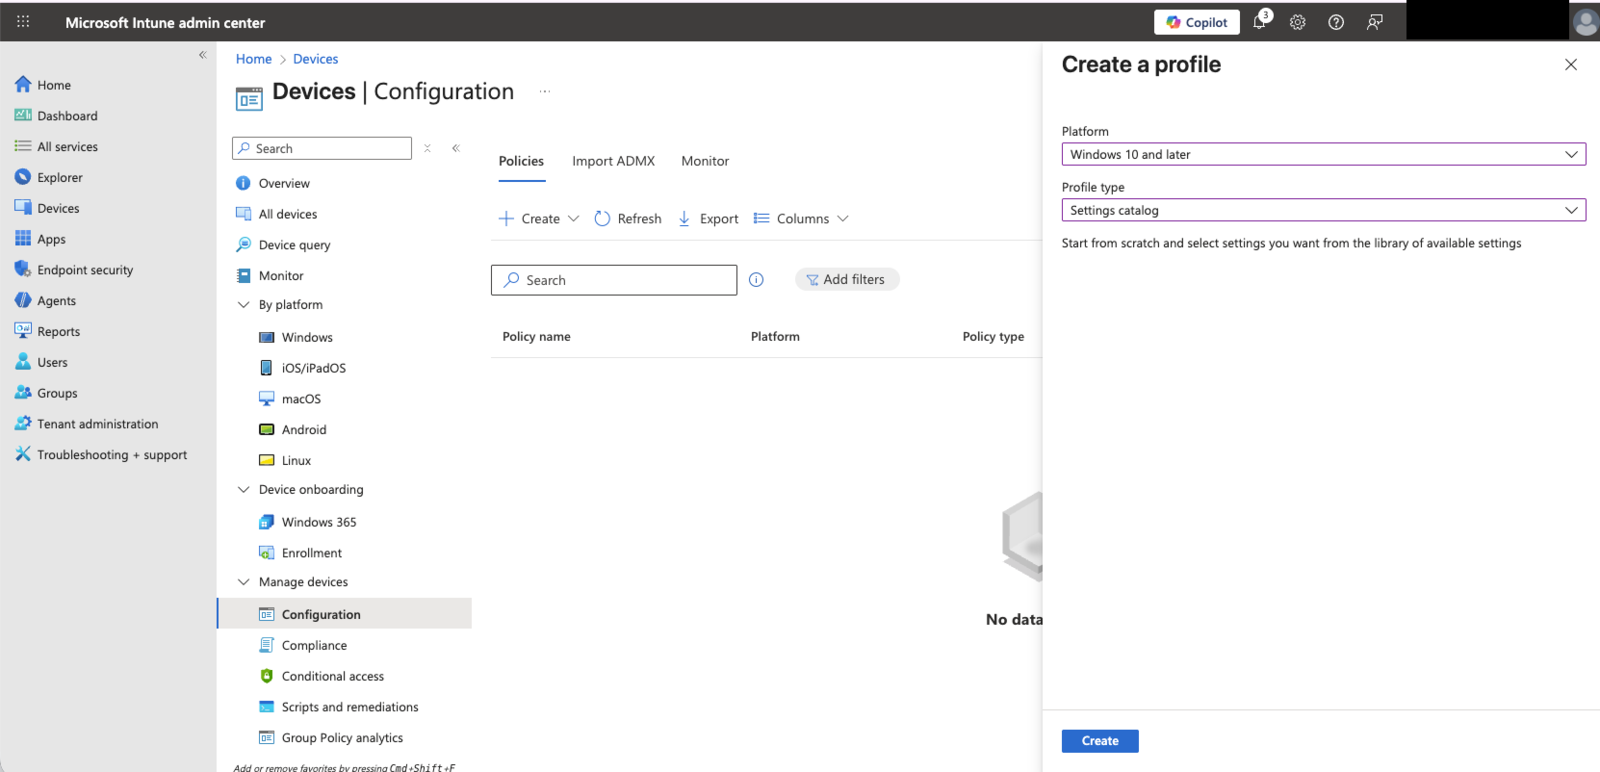
Task: Switch to the Policies tab
Action: pyautogui.click(x=521, y=161)
